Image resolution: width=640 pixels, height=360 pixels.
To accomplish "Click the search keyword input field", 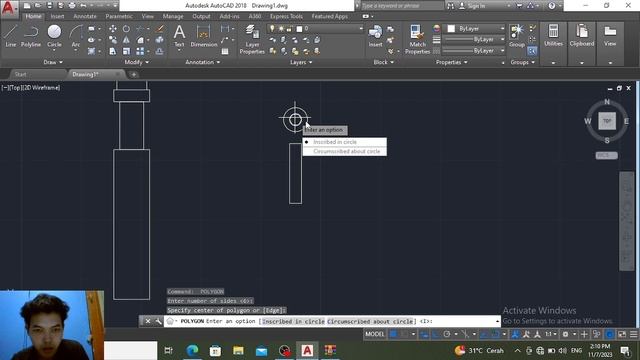I will click(402, 6).
